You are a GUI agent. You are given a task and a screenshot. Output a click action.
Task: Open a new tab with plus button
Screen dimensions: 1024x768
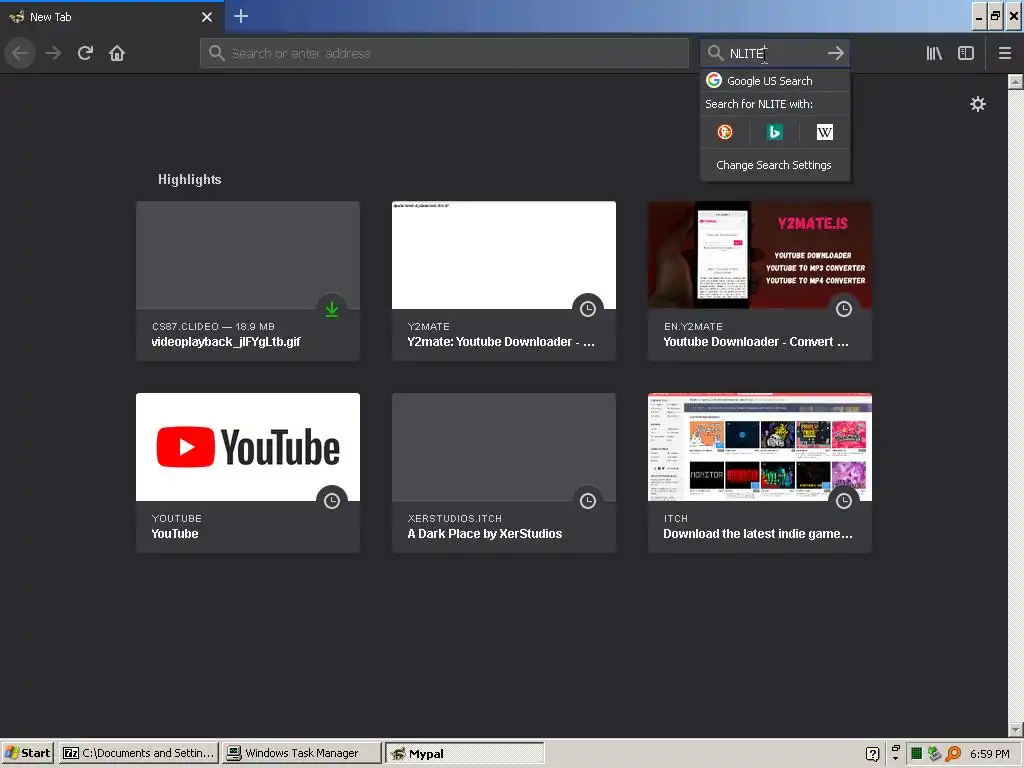[241, 16]
